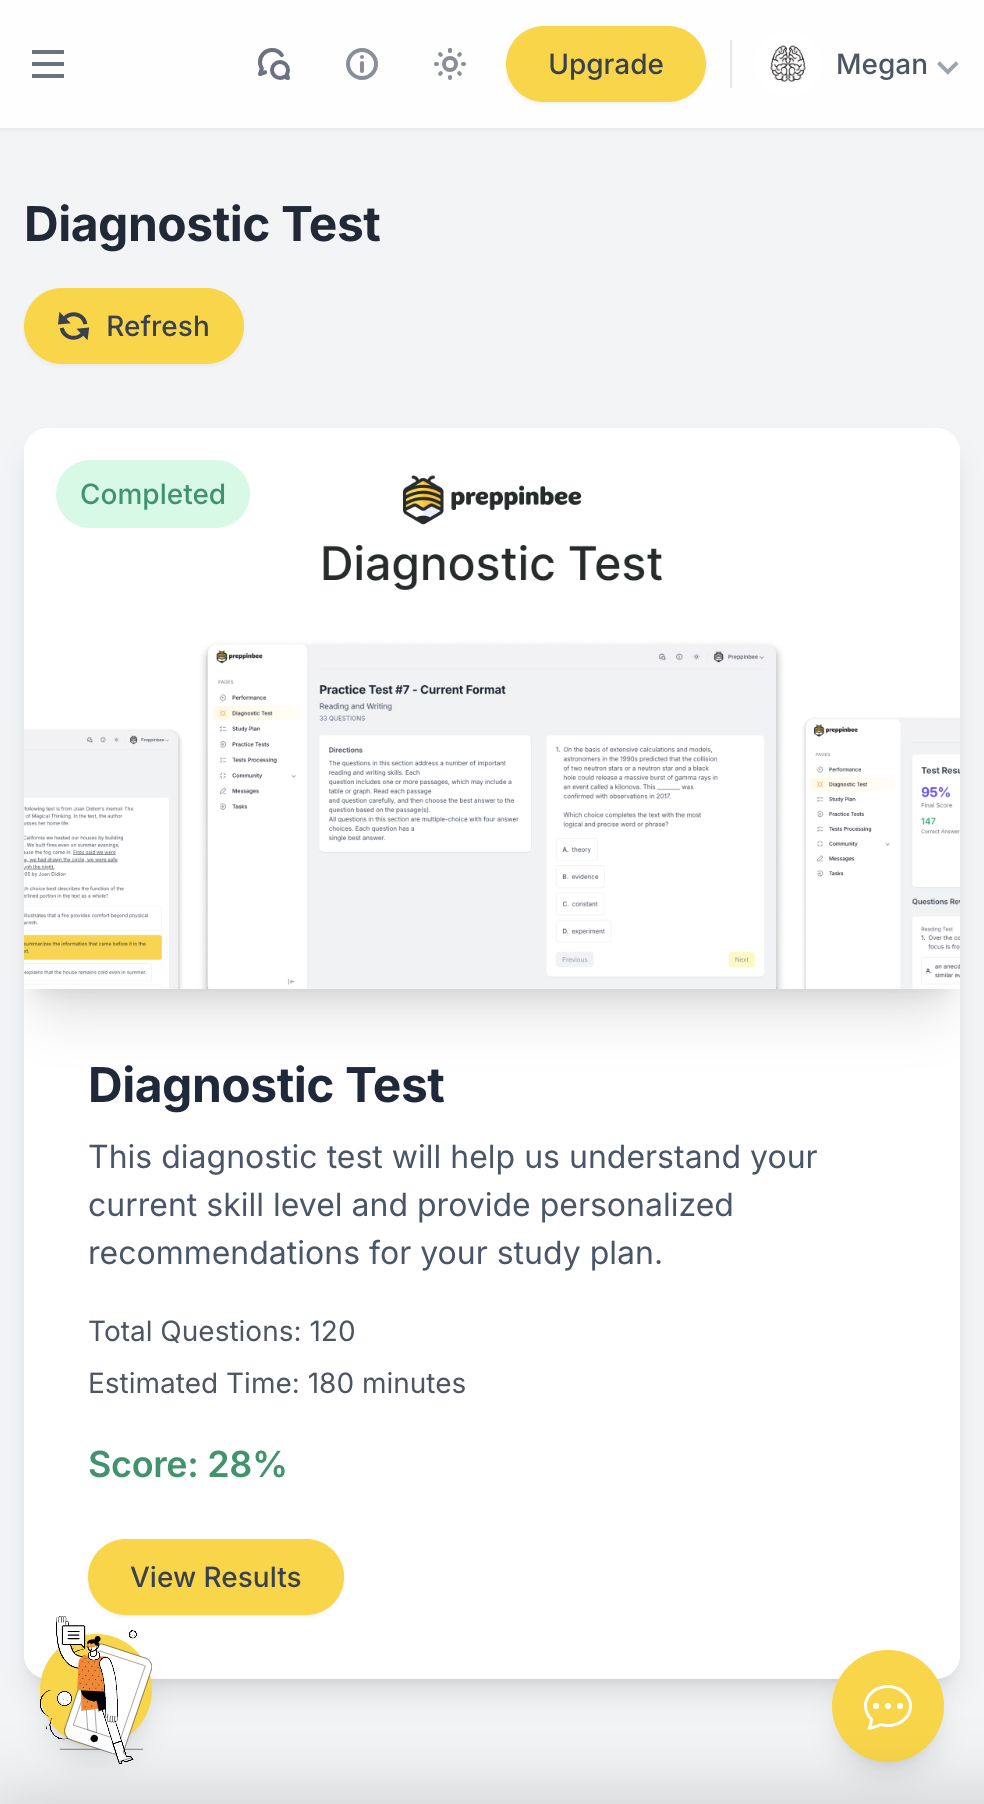The height and width of the screenshot is (1804, 984).
Task: Click the chevron arrow beside Megan
Action: [x=948, y=67]
